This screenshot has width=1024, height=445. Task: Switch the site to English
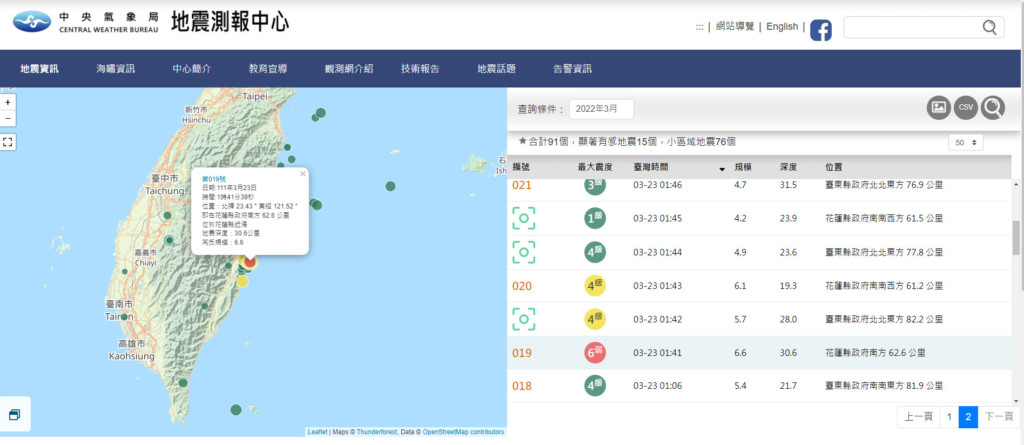pyautogui.click(x=782, y=27)
